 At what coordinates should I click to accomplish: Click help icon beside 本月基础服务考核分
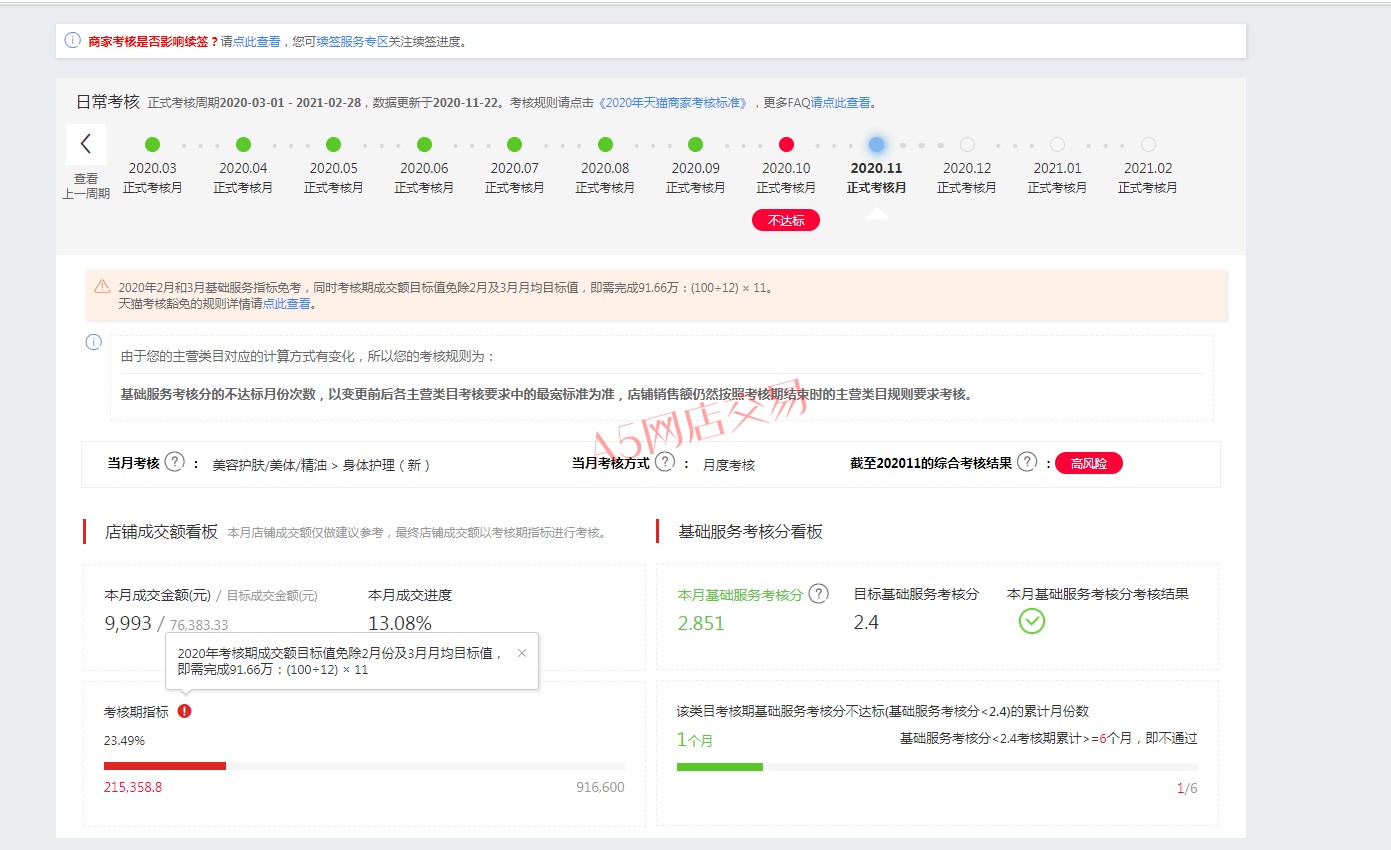[818, 594]
